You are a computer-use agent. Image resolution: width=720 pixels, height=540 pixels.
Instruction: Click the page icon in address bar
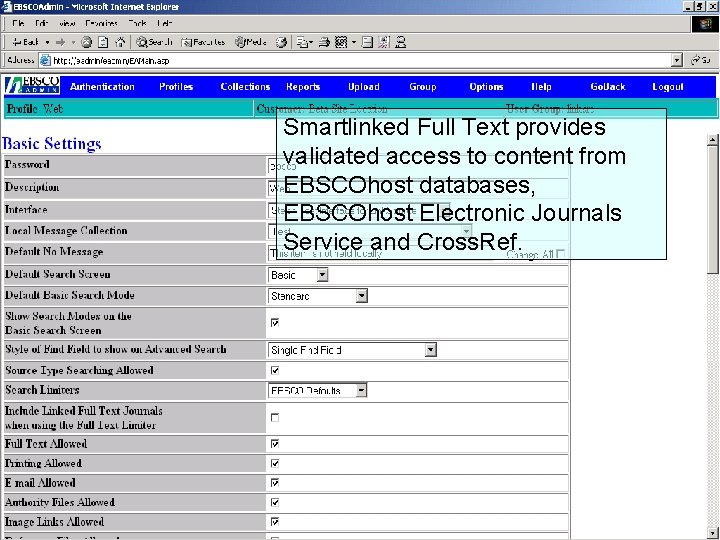tap(45, 60)
